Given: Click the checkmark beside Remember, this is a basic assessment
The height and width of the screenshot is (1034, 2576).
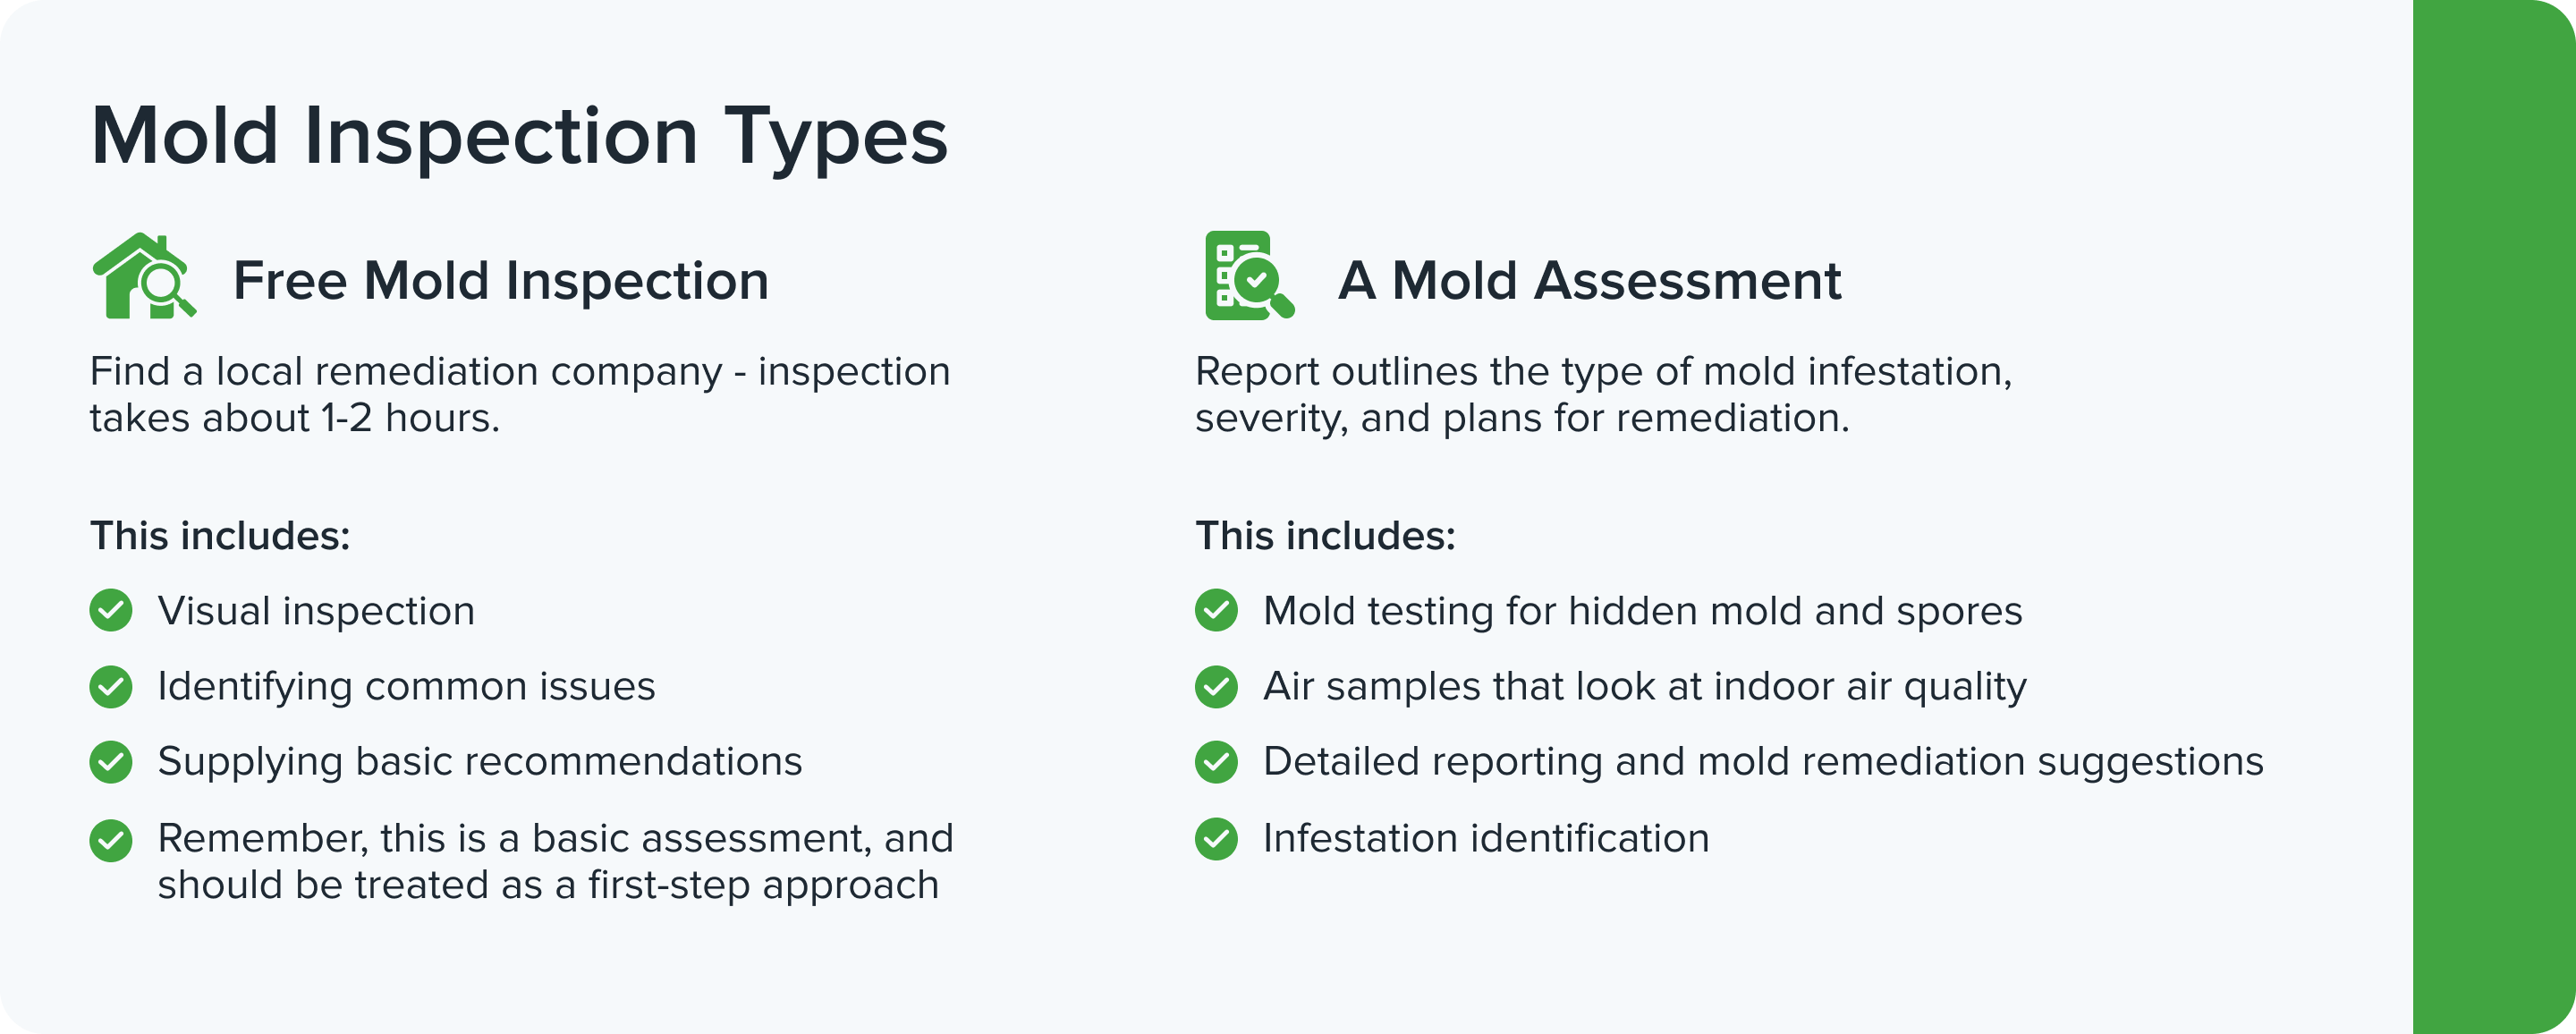Looking at the screenshot, I should coord(111,840).
